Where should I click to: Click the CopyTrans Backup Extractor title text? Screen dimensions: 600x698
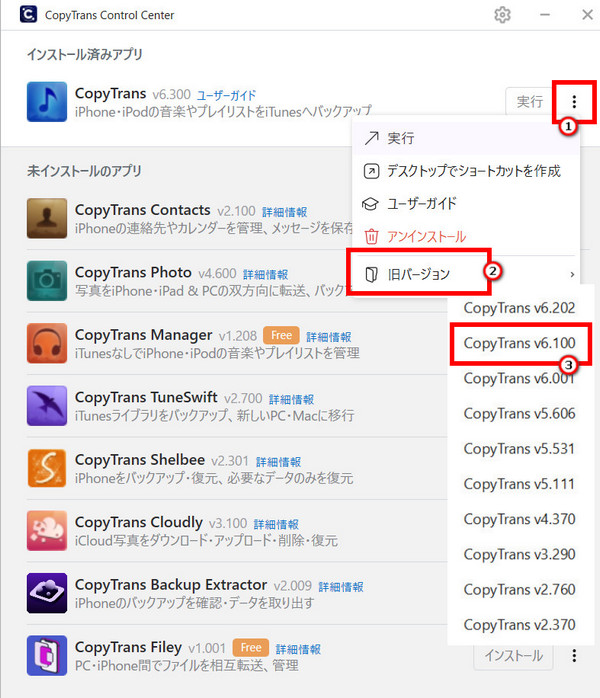click(x=171, y=584)
